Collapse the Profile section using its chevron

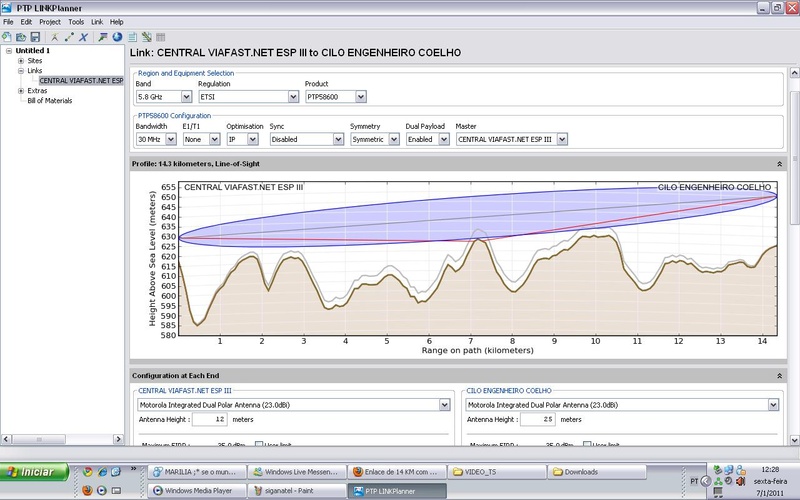(778, 163)
